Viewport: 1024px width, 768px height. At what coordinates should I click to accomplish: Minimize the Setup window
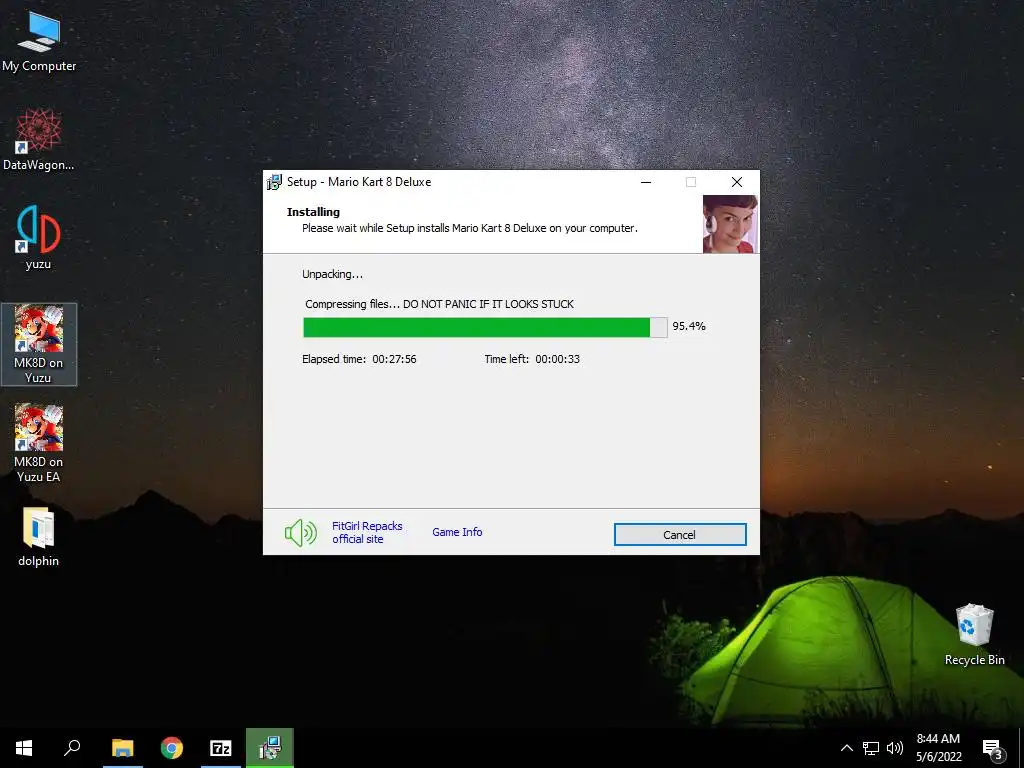pyautogui.click(x=646, y=182)
